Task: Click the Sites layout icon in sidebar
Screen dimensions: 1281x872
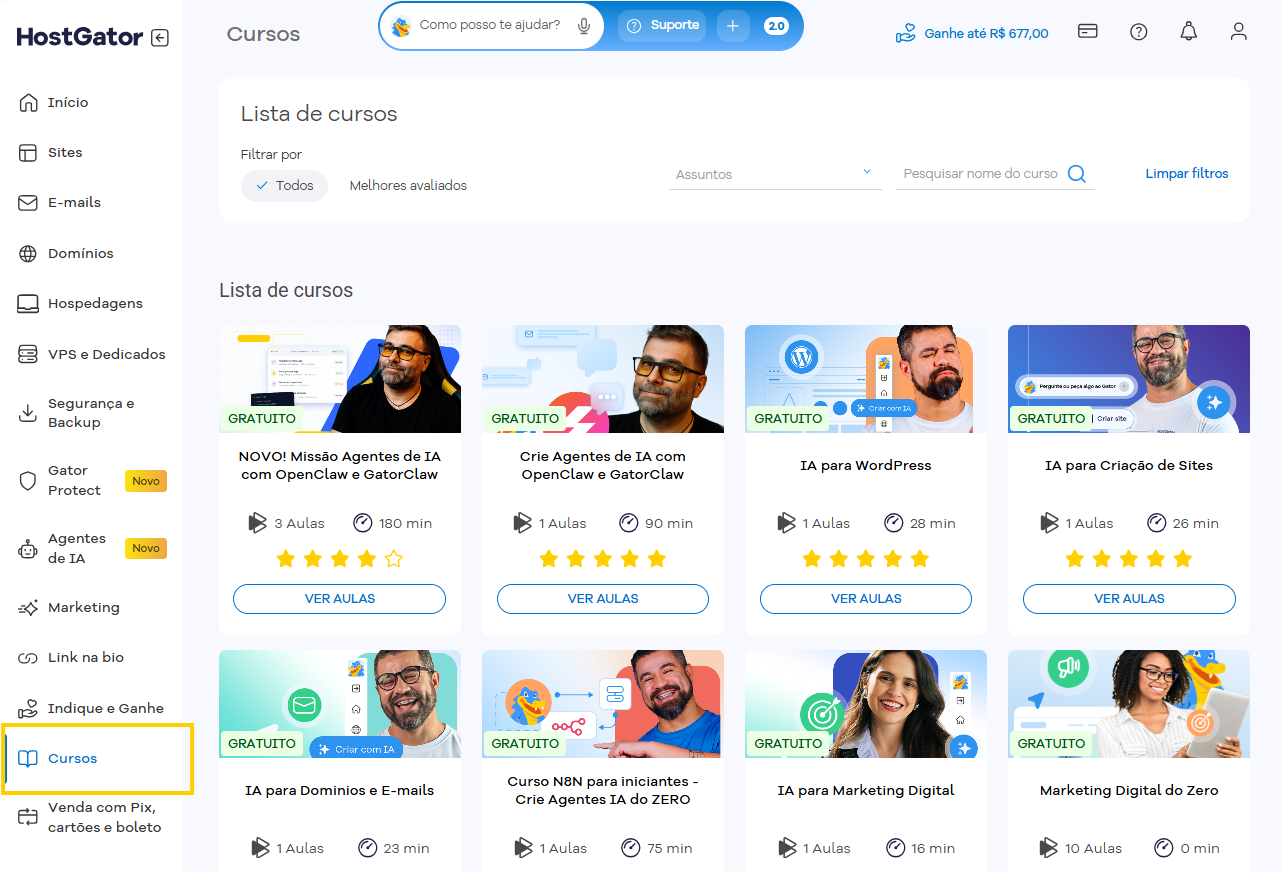Action: 28,152
